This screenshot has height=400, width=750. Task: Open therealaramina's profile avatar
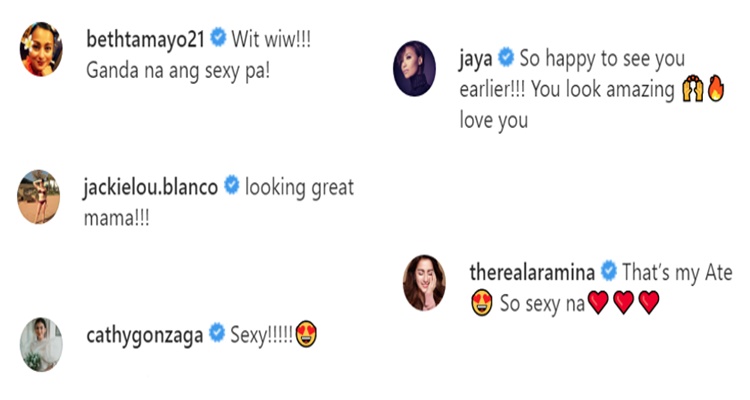[425, 280]
